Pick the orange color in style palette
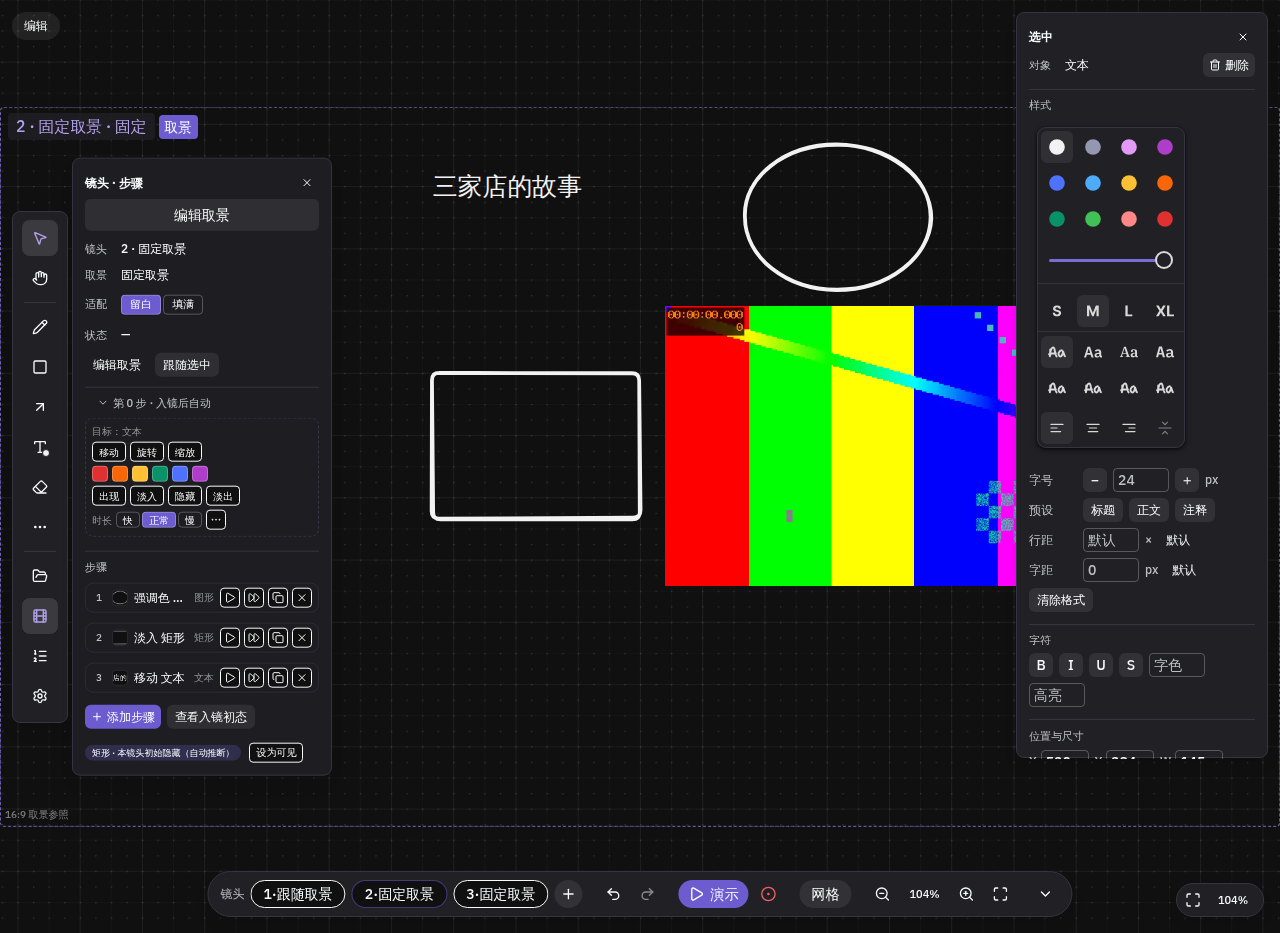Image resolution: width=1280 pixels, height=933 pixels. [x=1165, y=183]
